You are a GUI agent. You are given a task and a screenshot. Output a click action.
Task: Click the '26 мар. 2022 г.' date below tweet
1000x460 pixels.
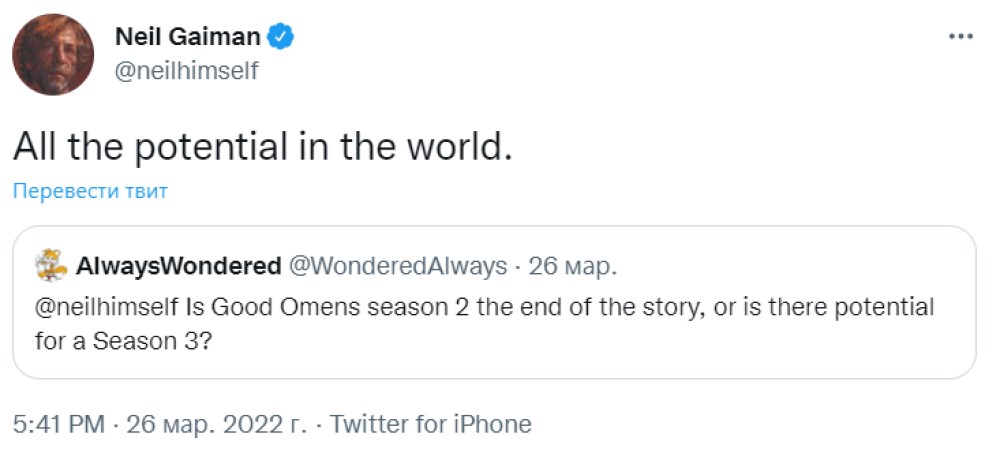coord(216,424)
